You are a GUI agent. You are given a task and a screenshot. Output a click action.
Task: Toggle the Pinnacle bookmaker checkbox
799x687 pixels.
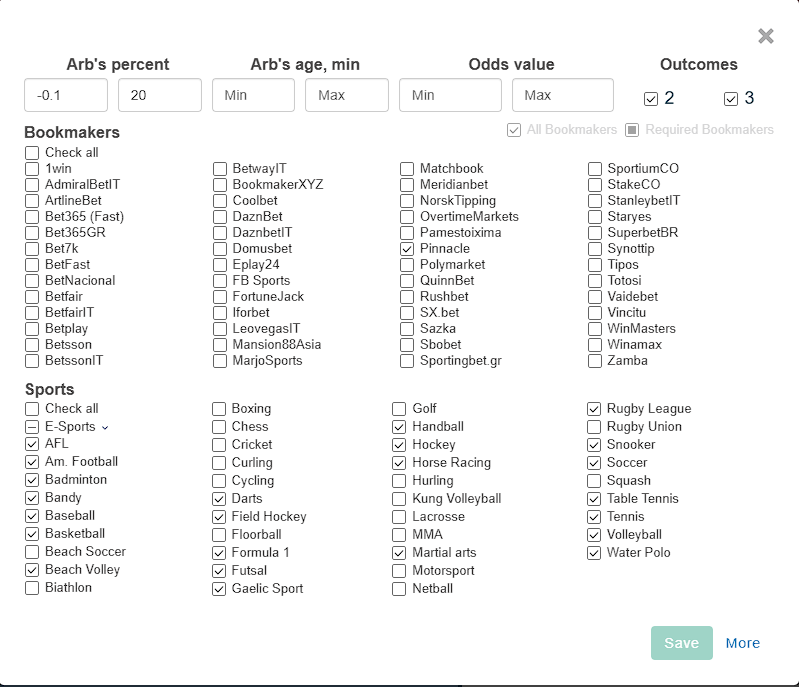407,249
